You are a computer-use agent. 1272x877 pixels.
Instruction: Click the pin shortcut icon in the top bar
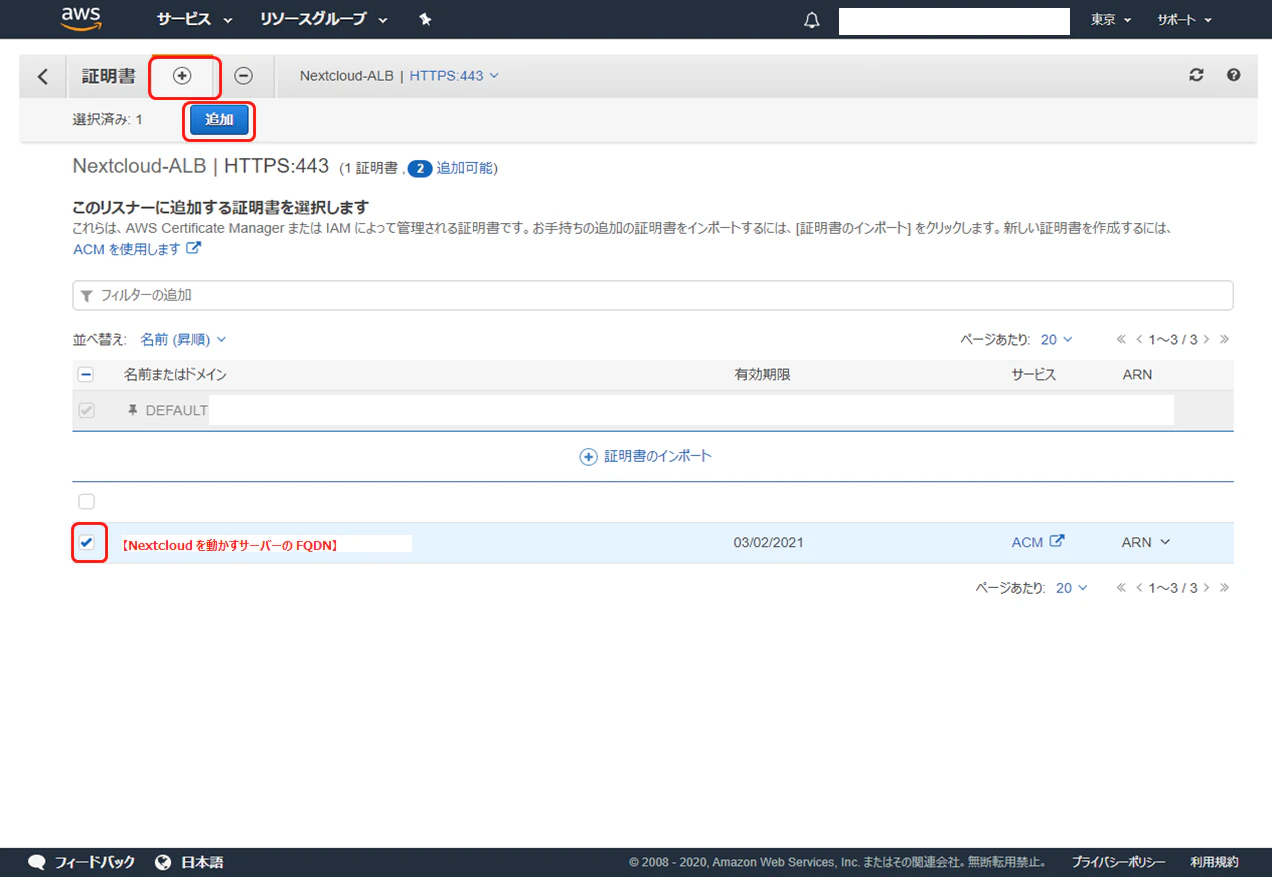point(425,20)
